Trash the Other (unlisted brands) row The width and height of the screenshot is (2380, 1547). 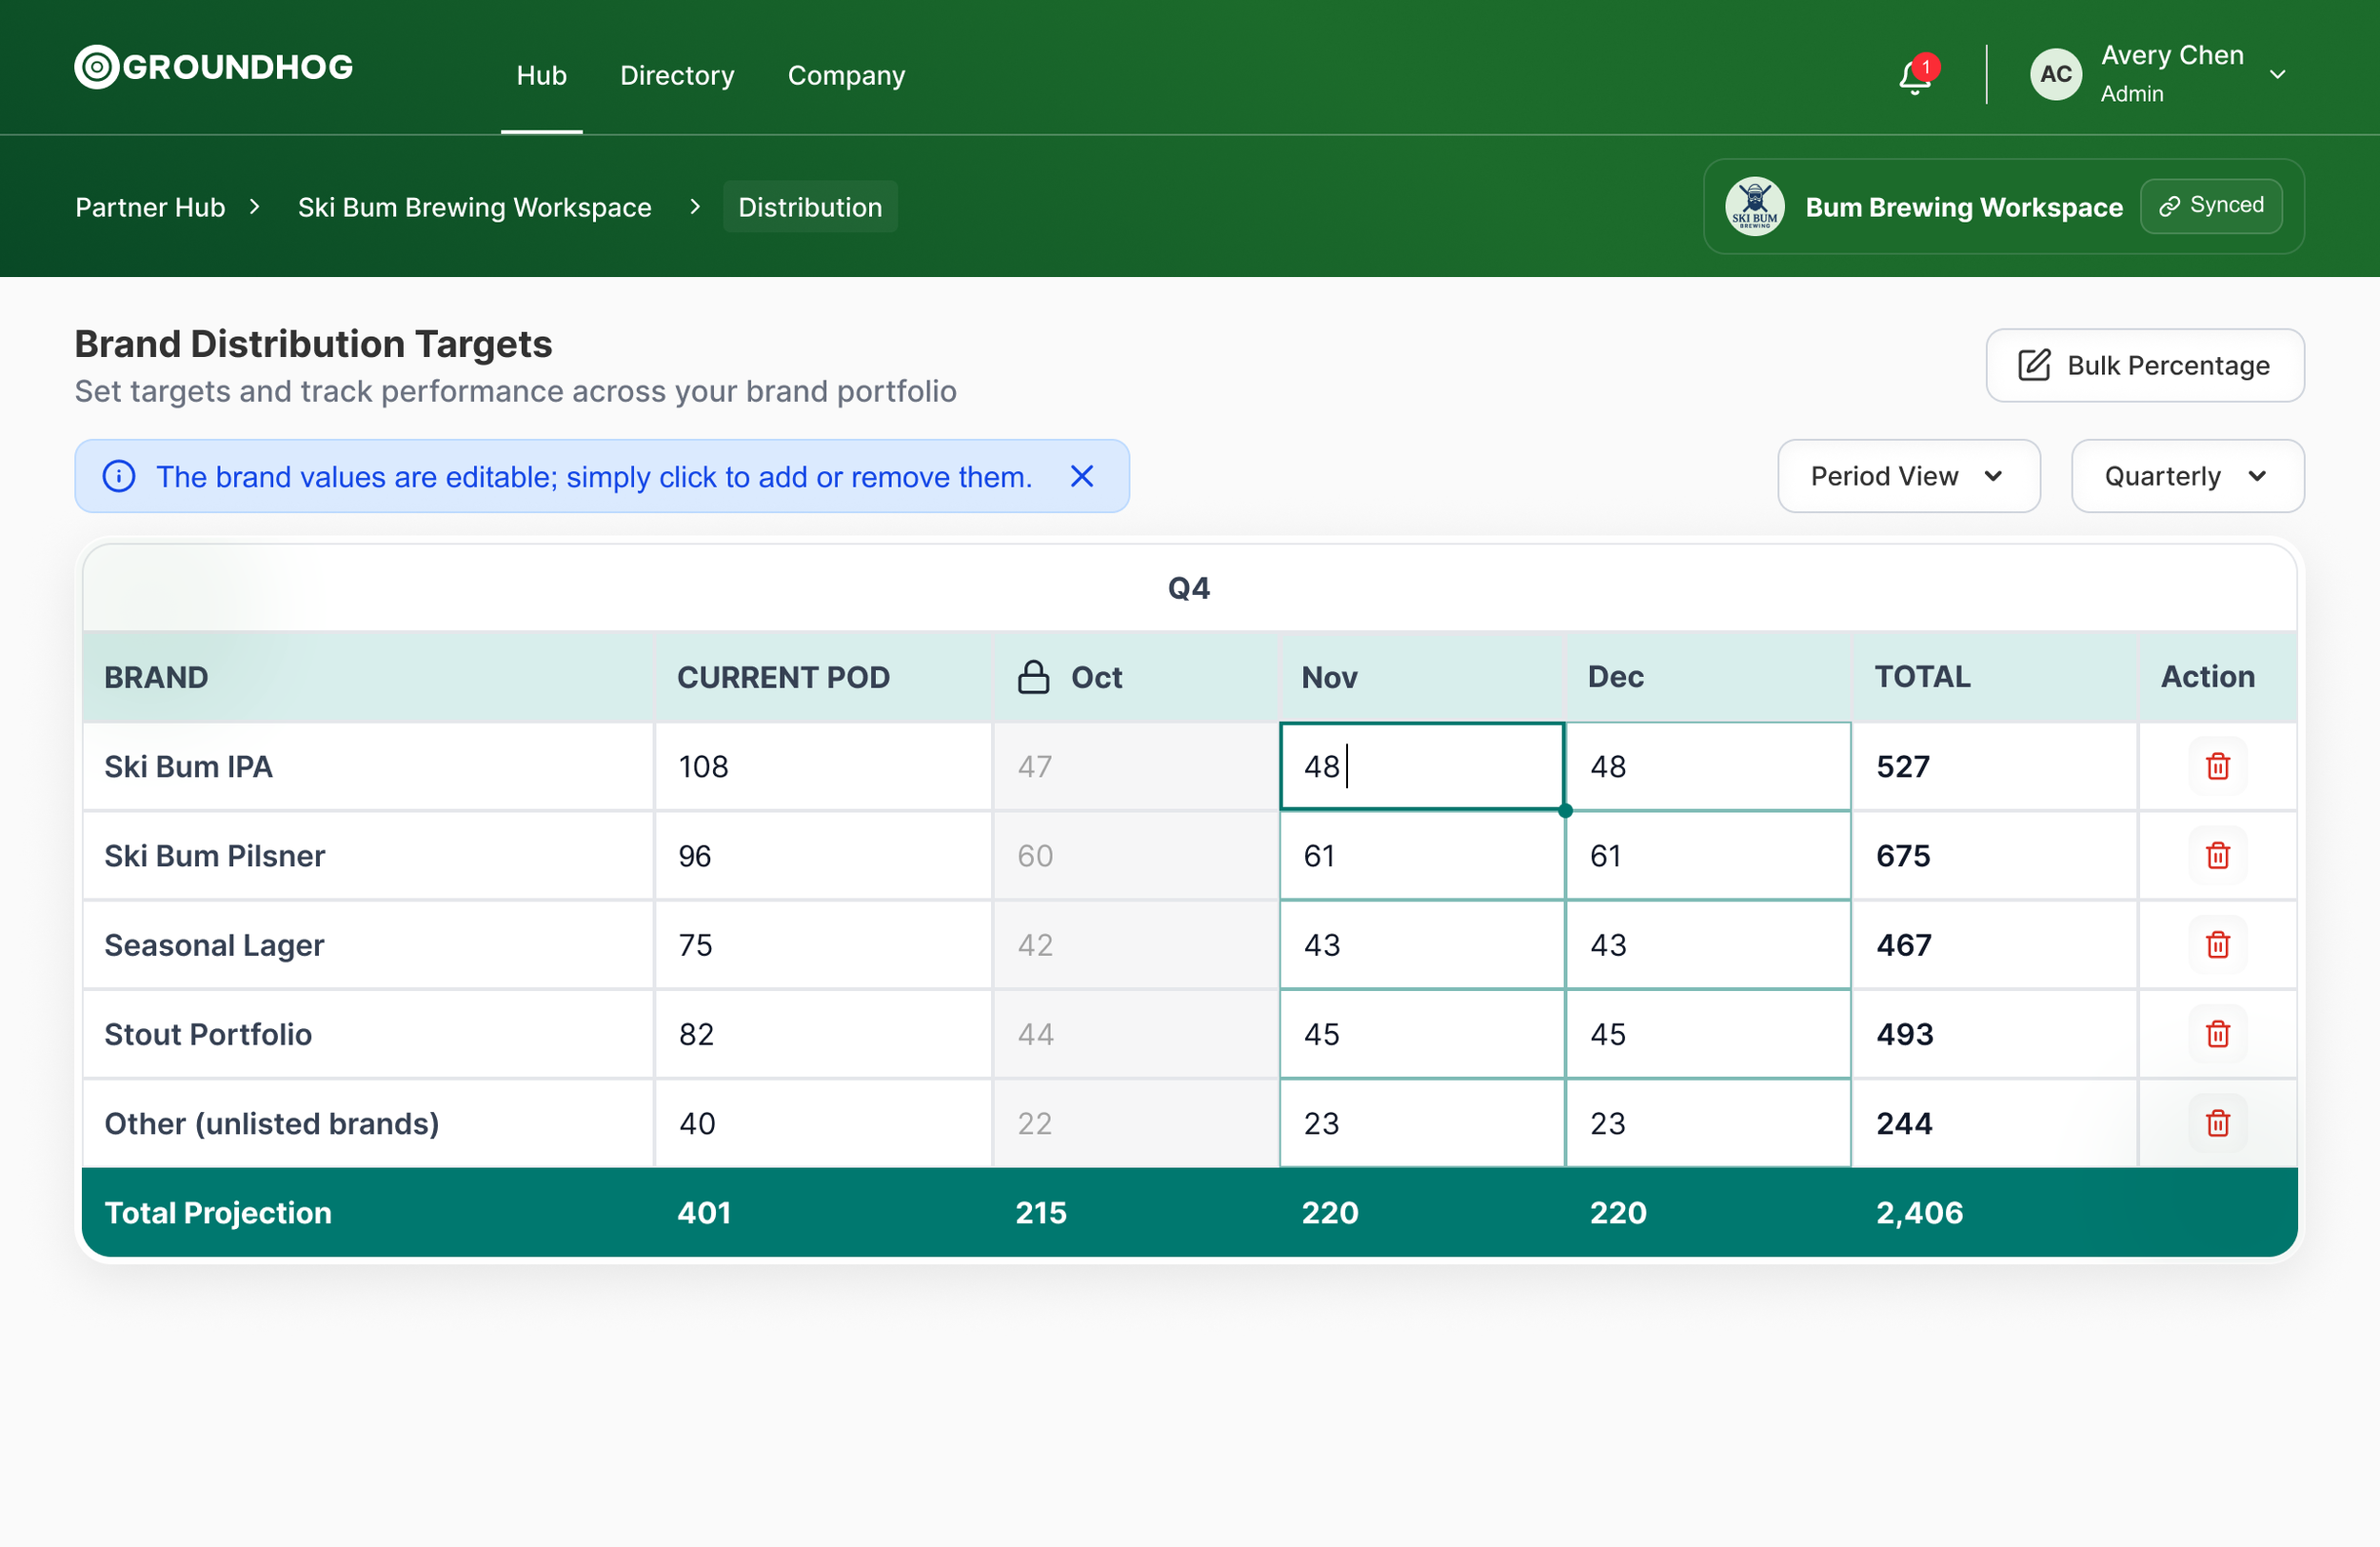point(2217,1123)
